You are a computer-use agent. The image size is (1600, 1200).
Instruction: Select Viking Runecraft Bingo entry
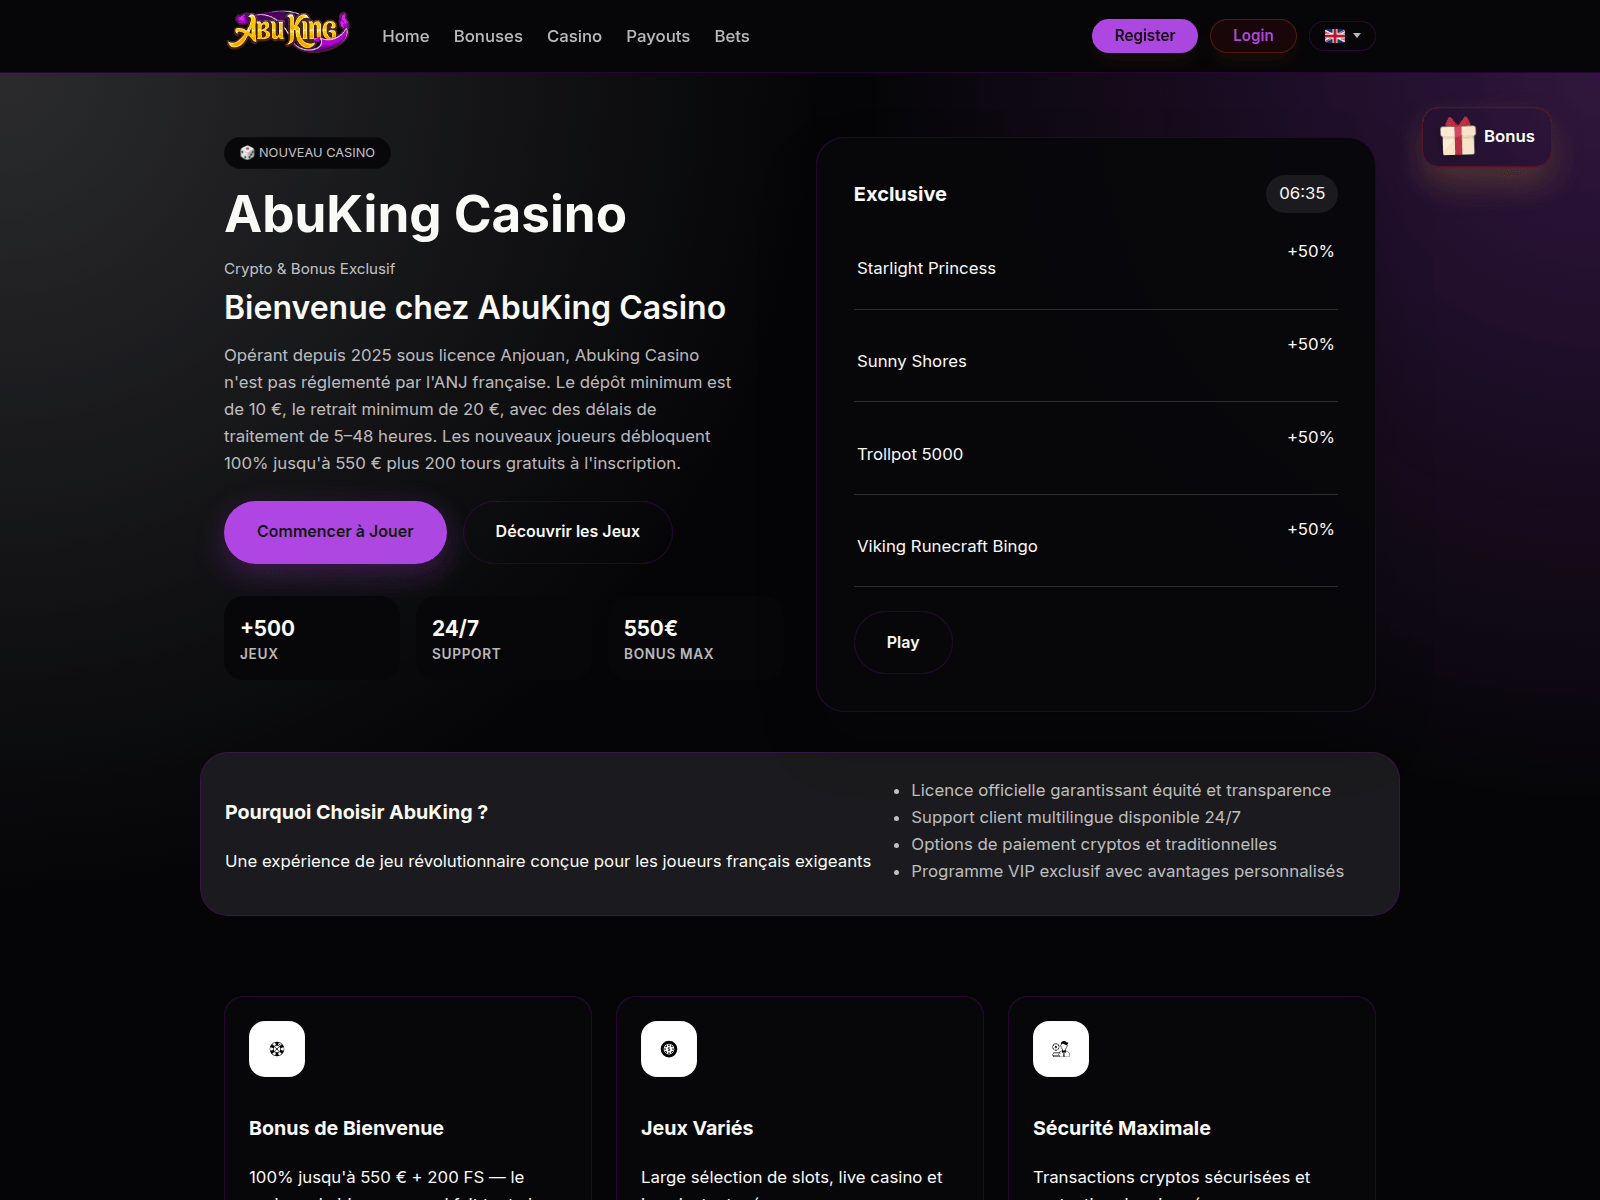946,546
